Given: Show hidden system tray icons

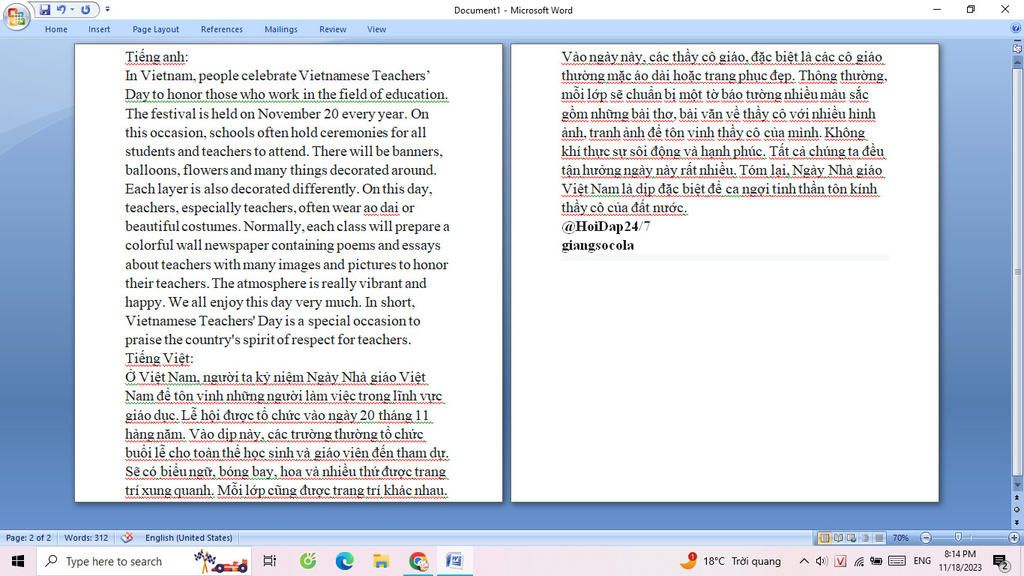Looking at the screenshot, I should 804,561.
